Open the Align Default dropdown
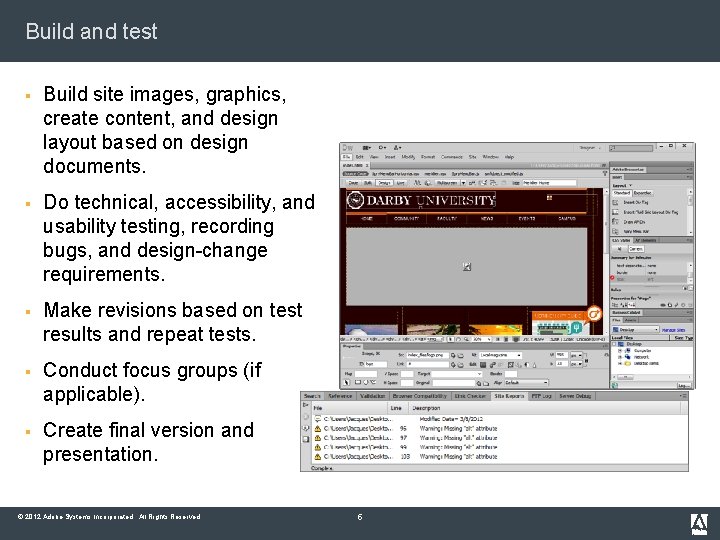 click(526, 382)
